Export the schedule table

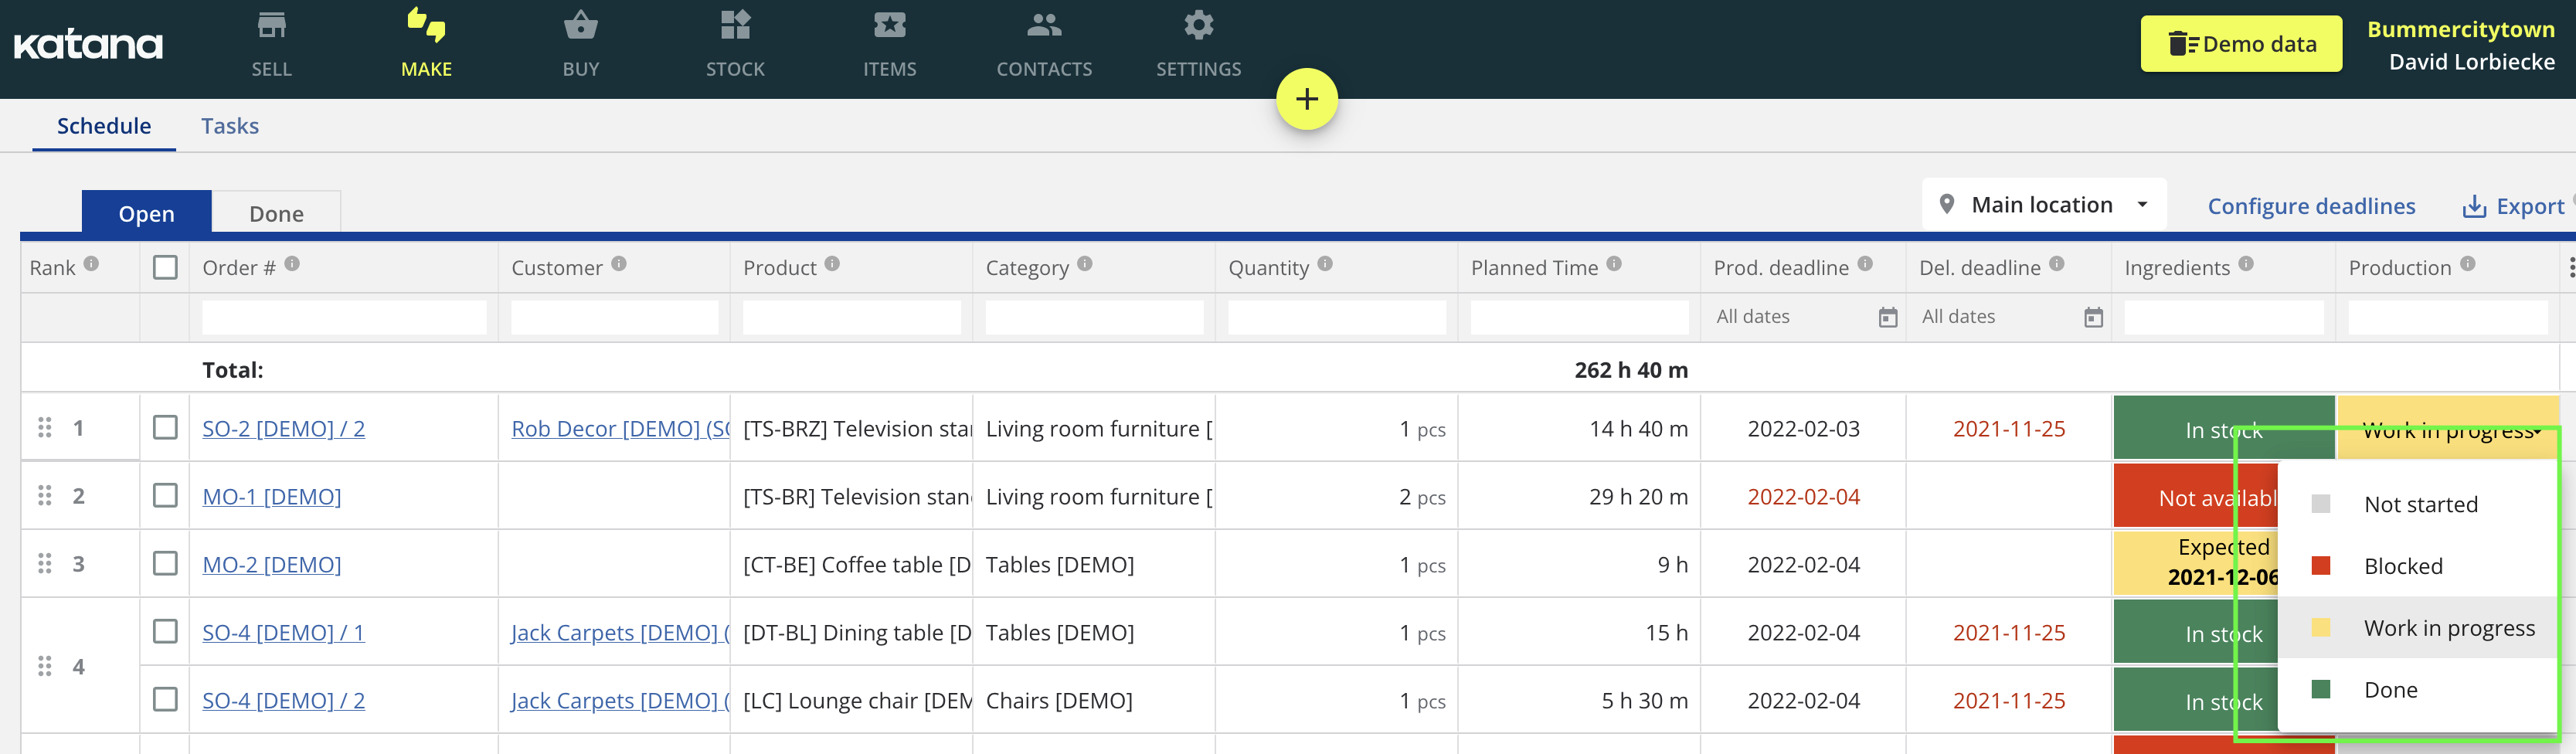[x=2513, y=206]
